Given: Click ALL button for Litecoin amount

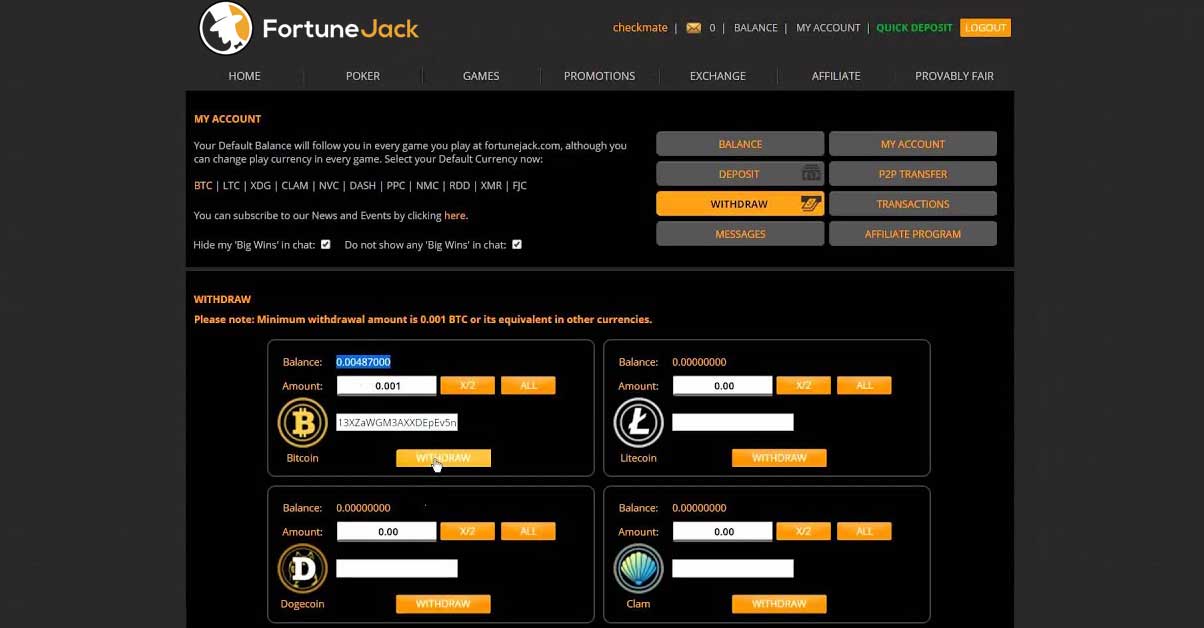Looking at the screenshot, I should click(x=864, y=386).
